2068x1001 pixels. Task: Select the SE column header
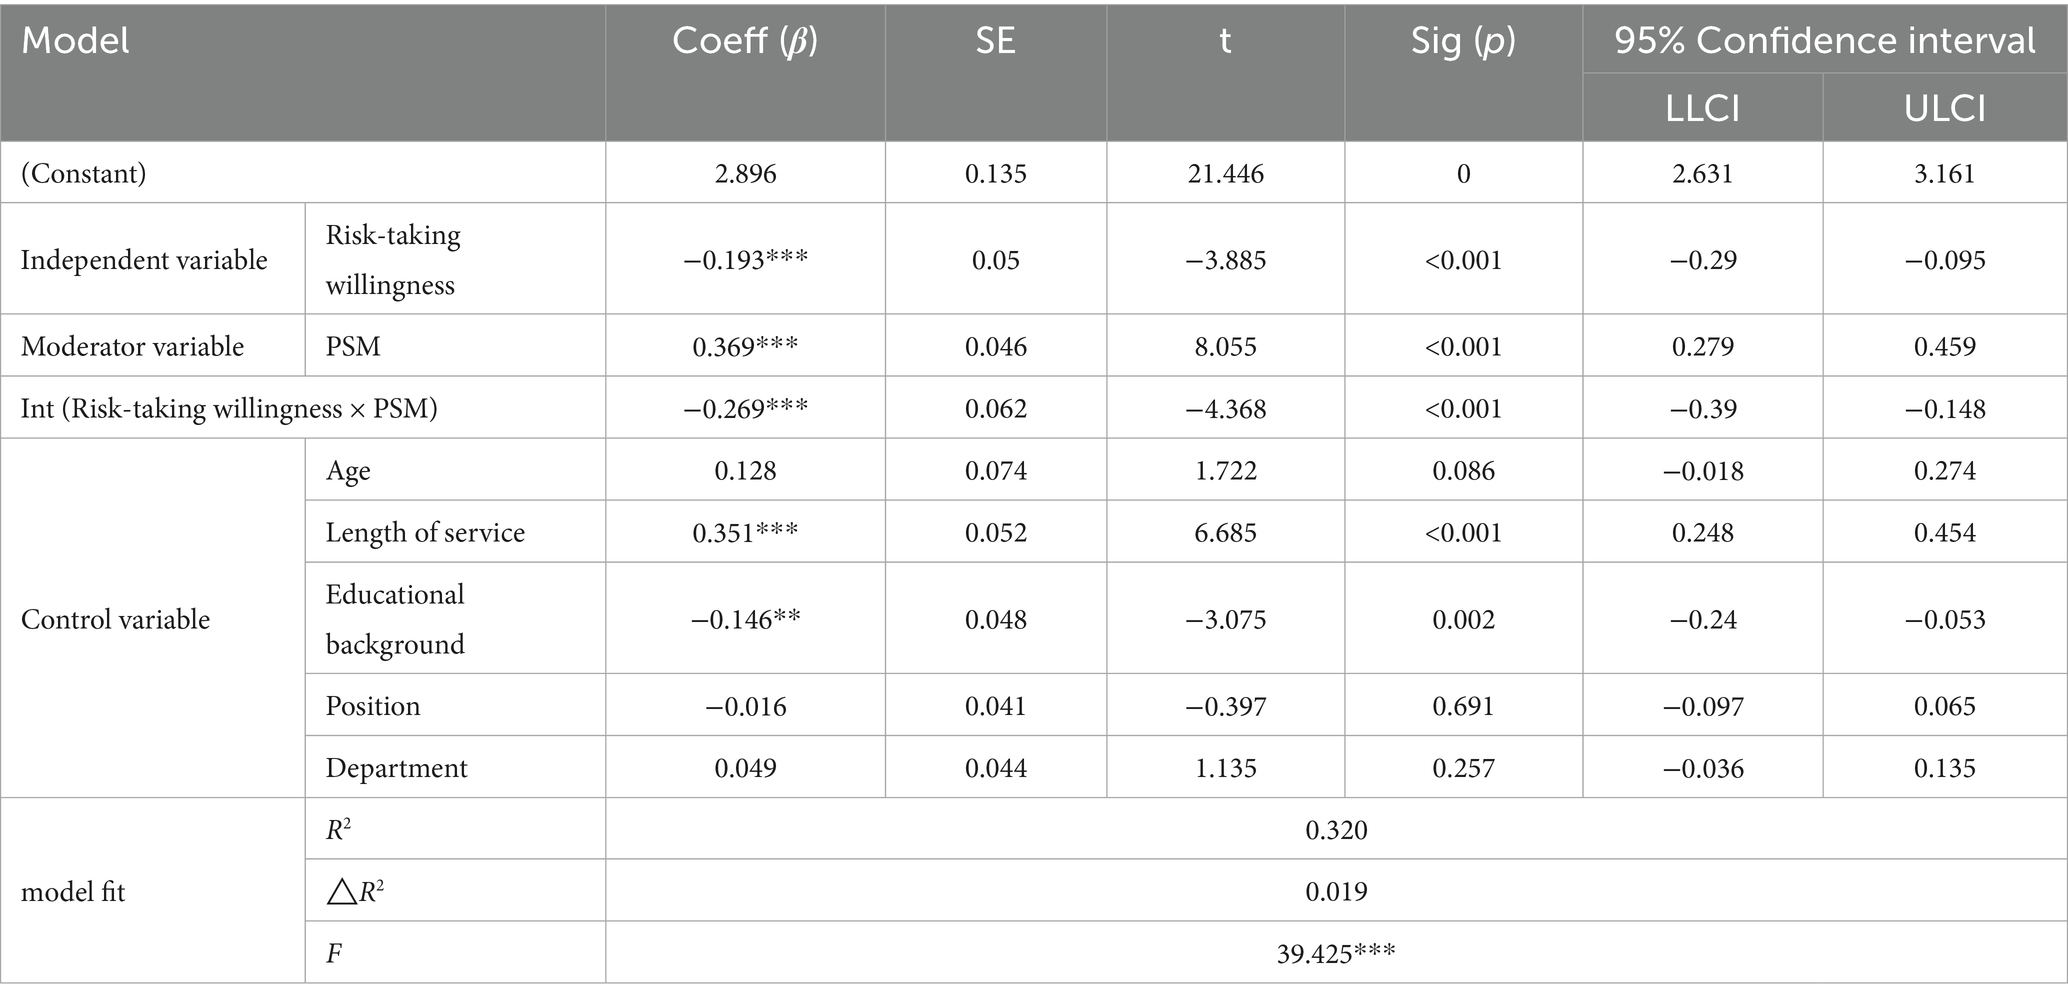click(x=995, y=41)
